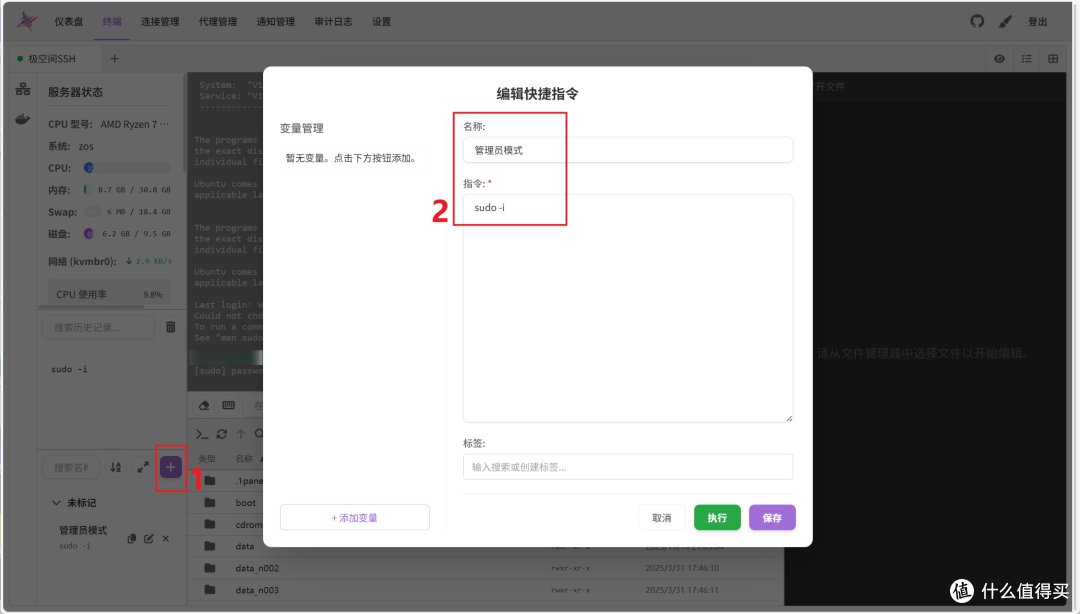Open the virtual keyboard icon
Screen dimensions: 1080x614
pos(229,405)
